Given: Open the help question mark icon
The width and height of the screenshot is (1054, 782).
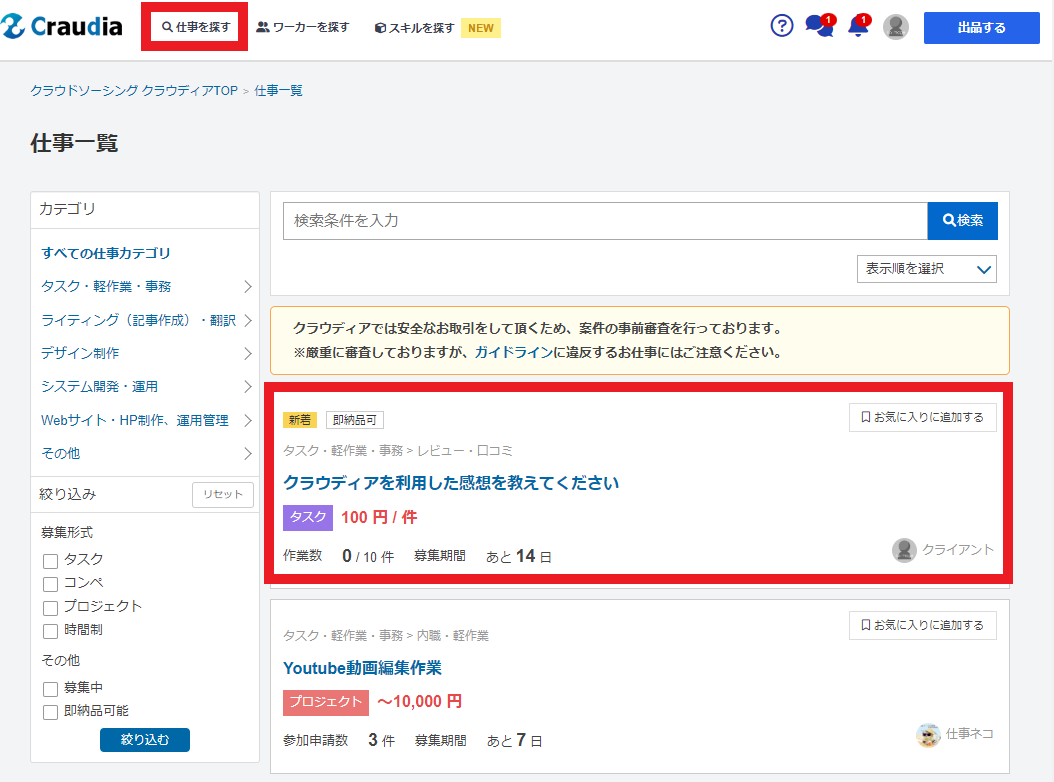Looking at the screenshot, I should (x=782, y=27).
